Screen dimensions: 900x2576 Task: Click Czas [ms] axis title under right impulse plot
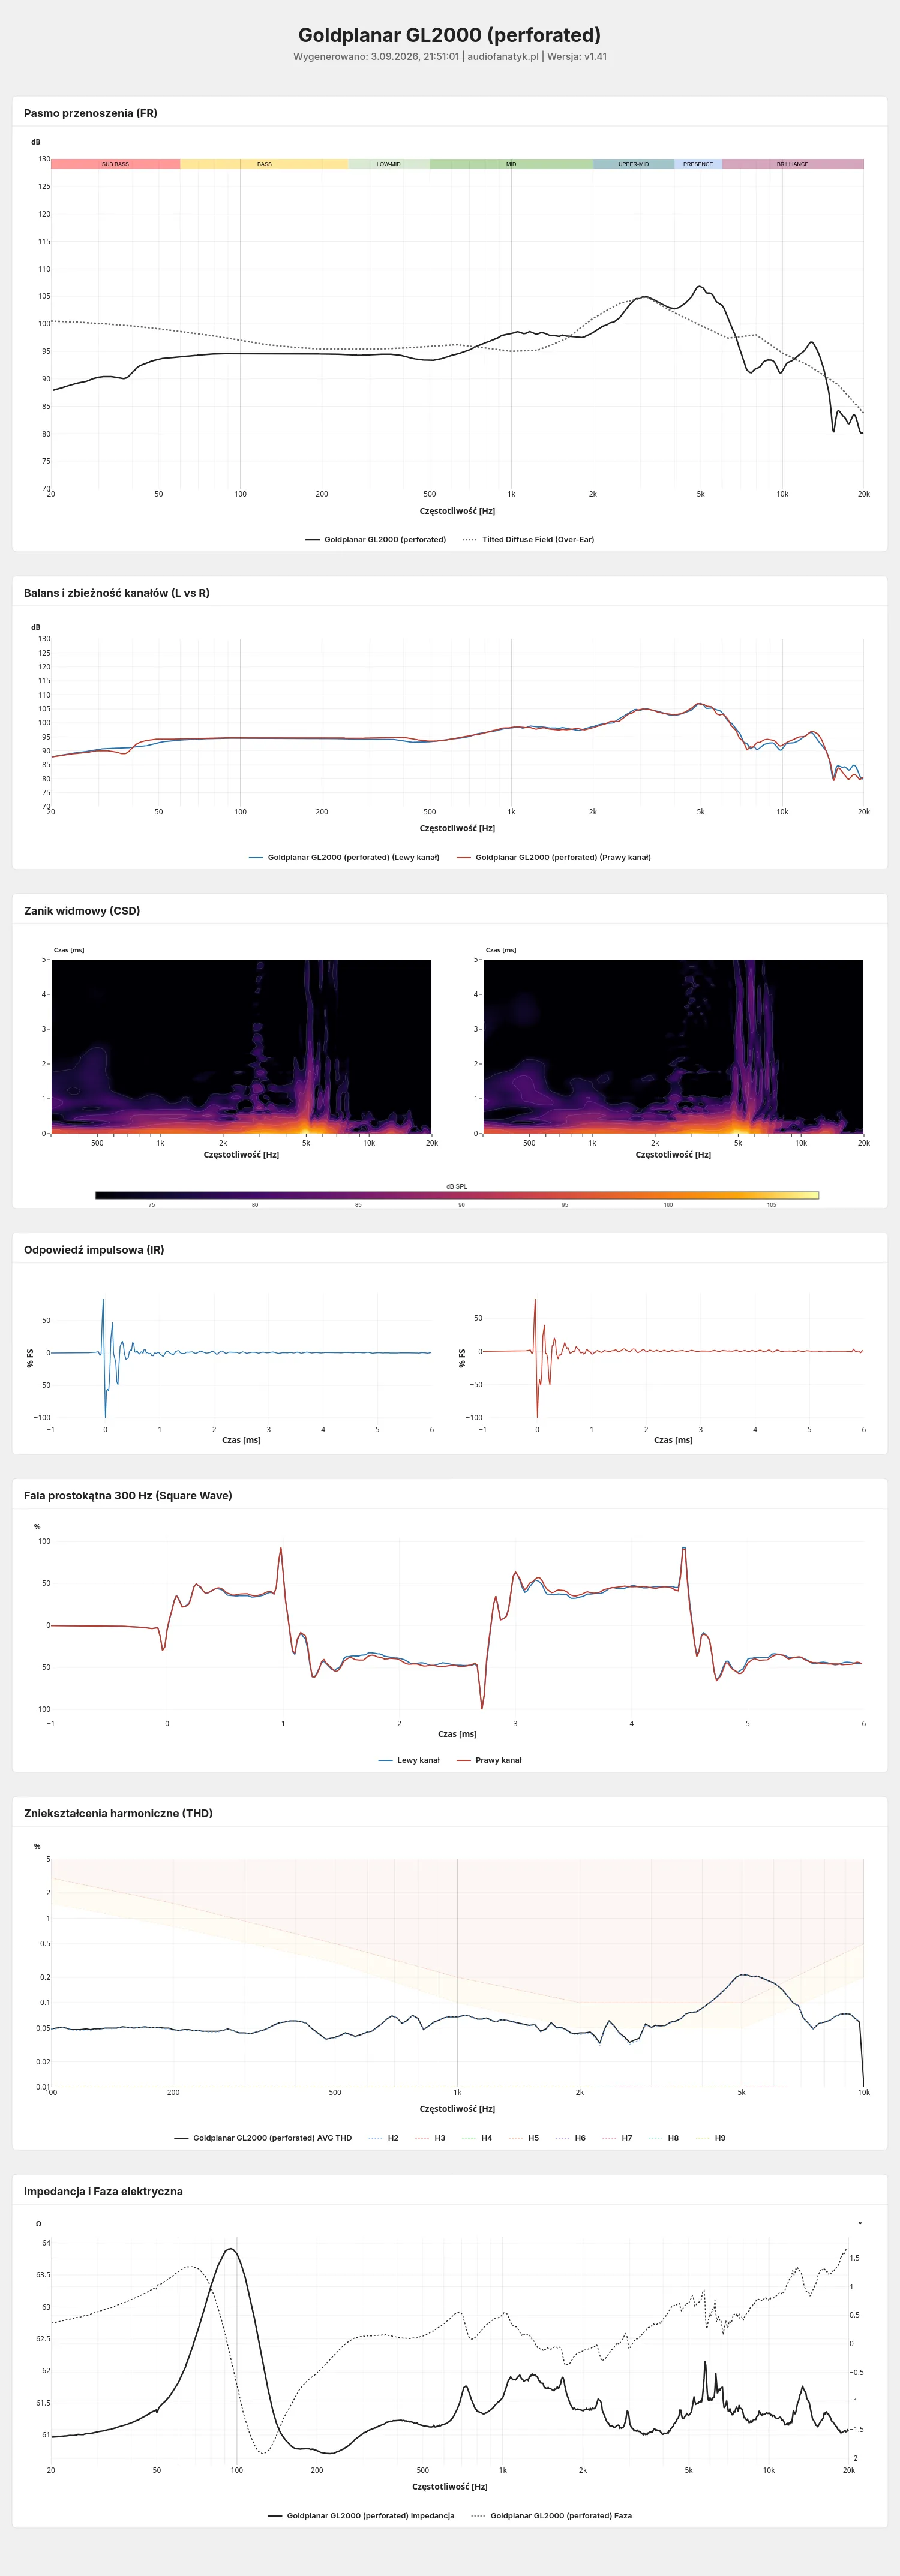coord(673,1440)
